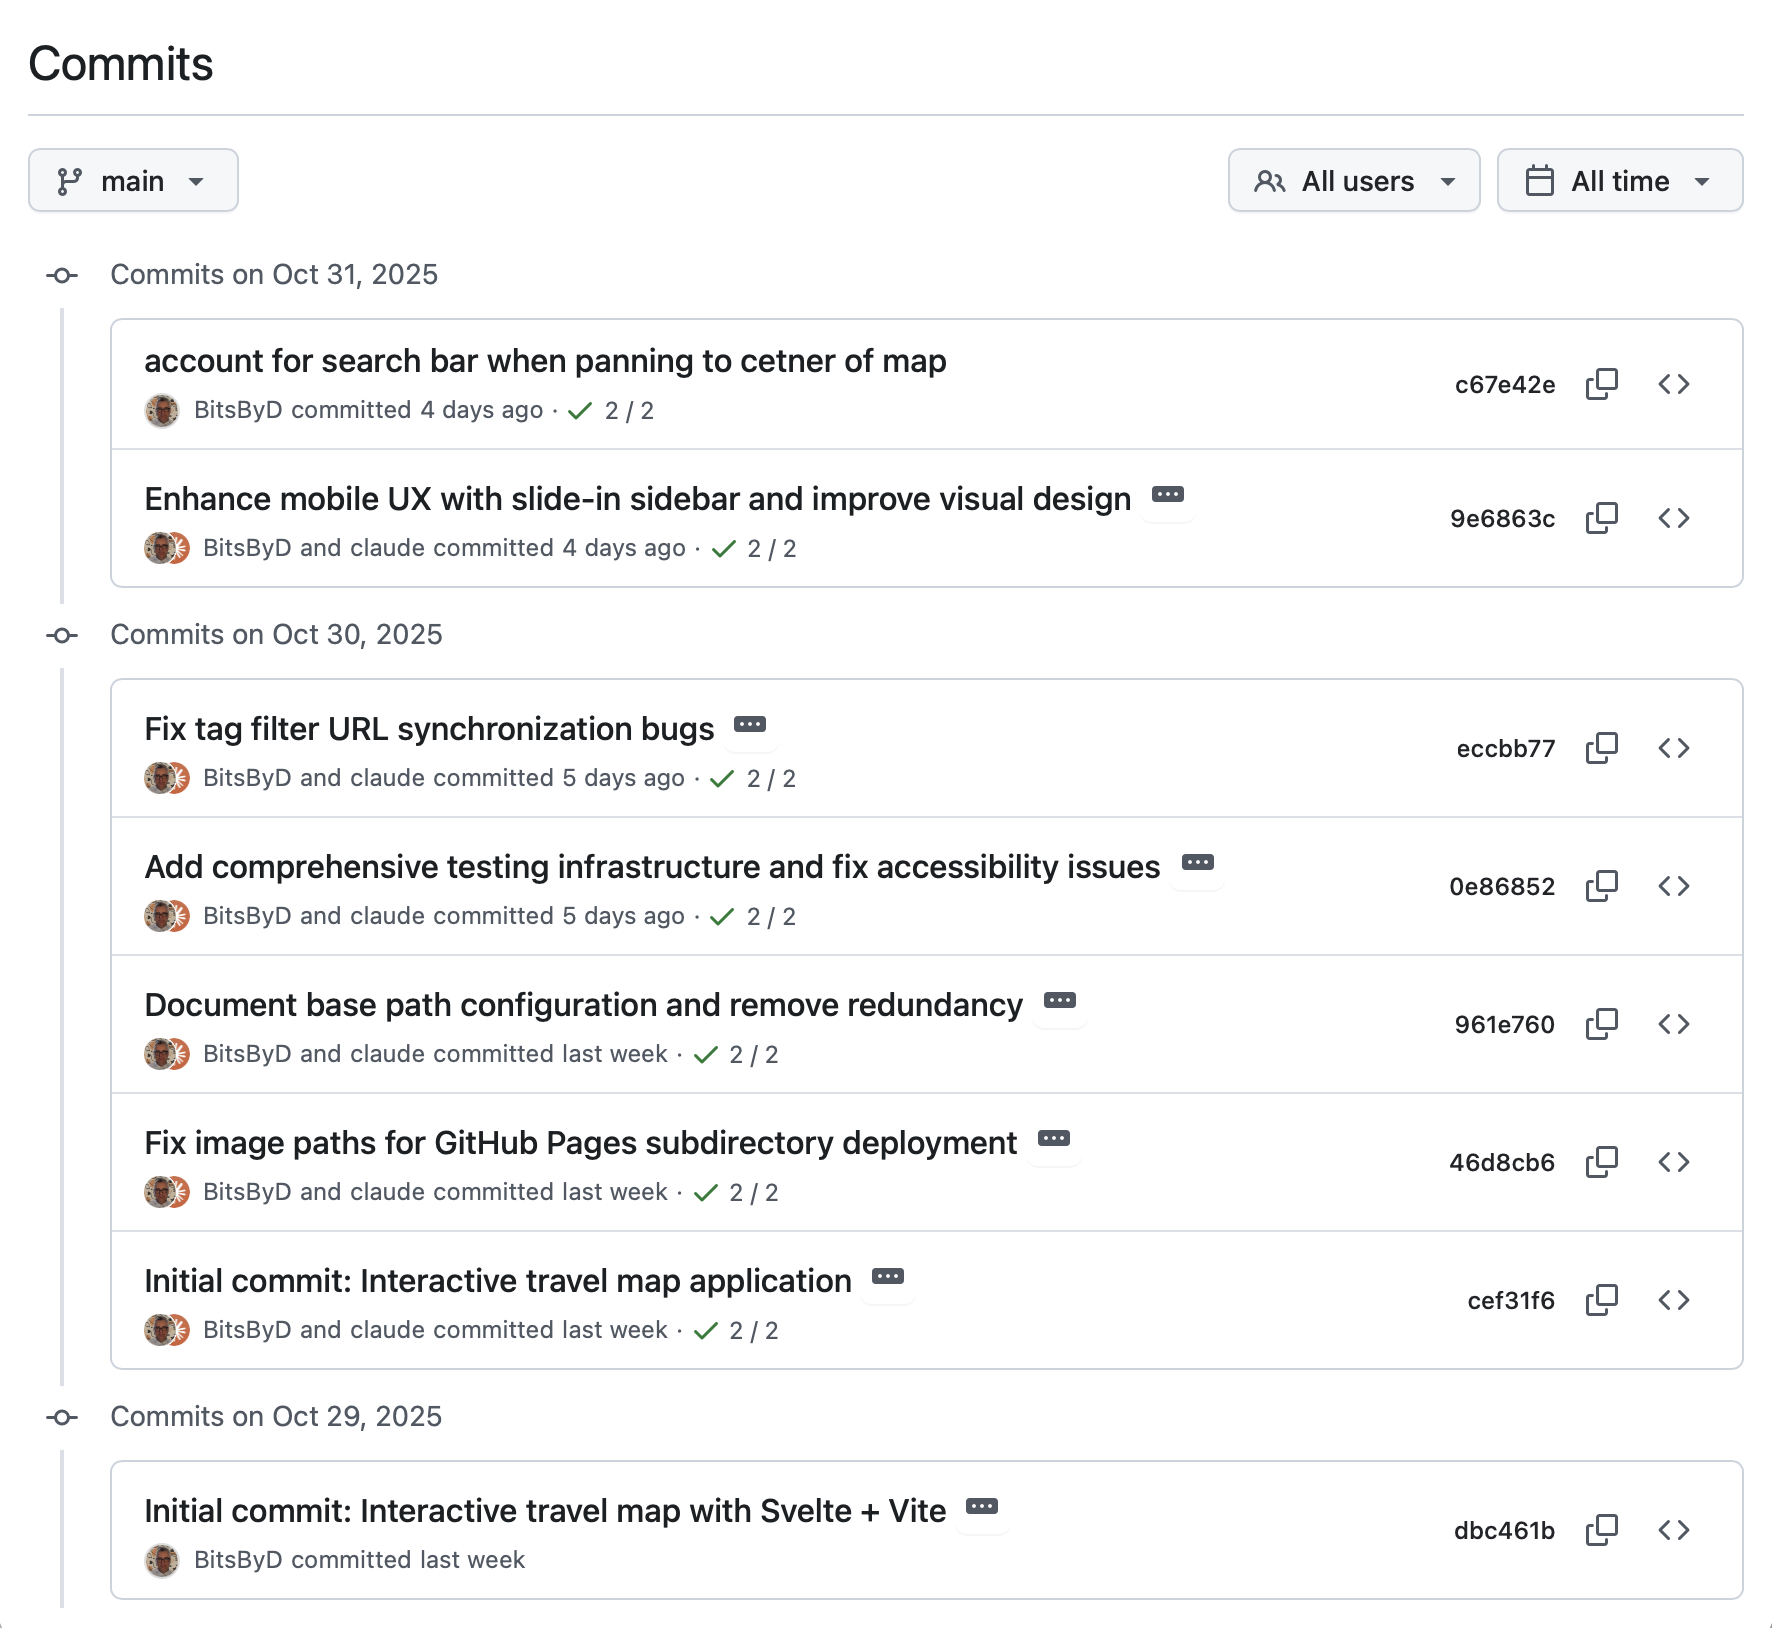Browse code at commit eccbb77
1772x1628 pixels.
[x=1674, y=748]
